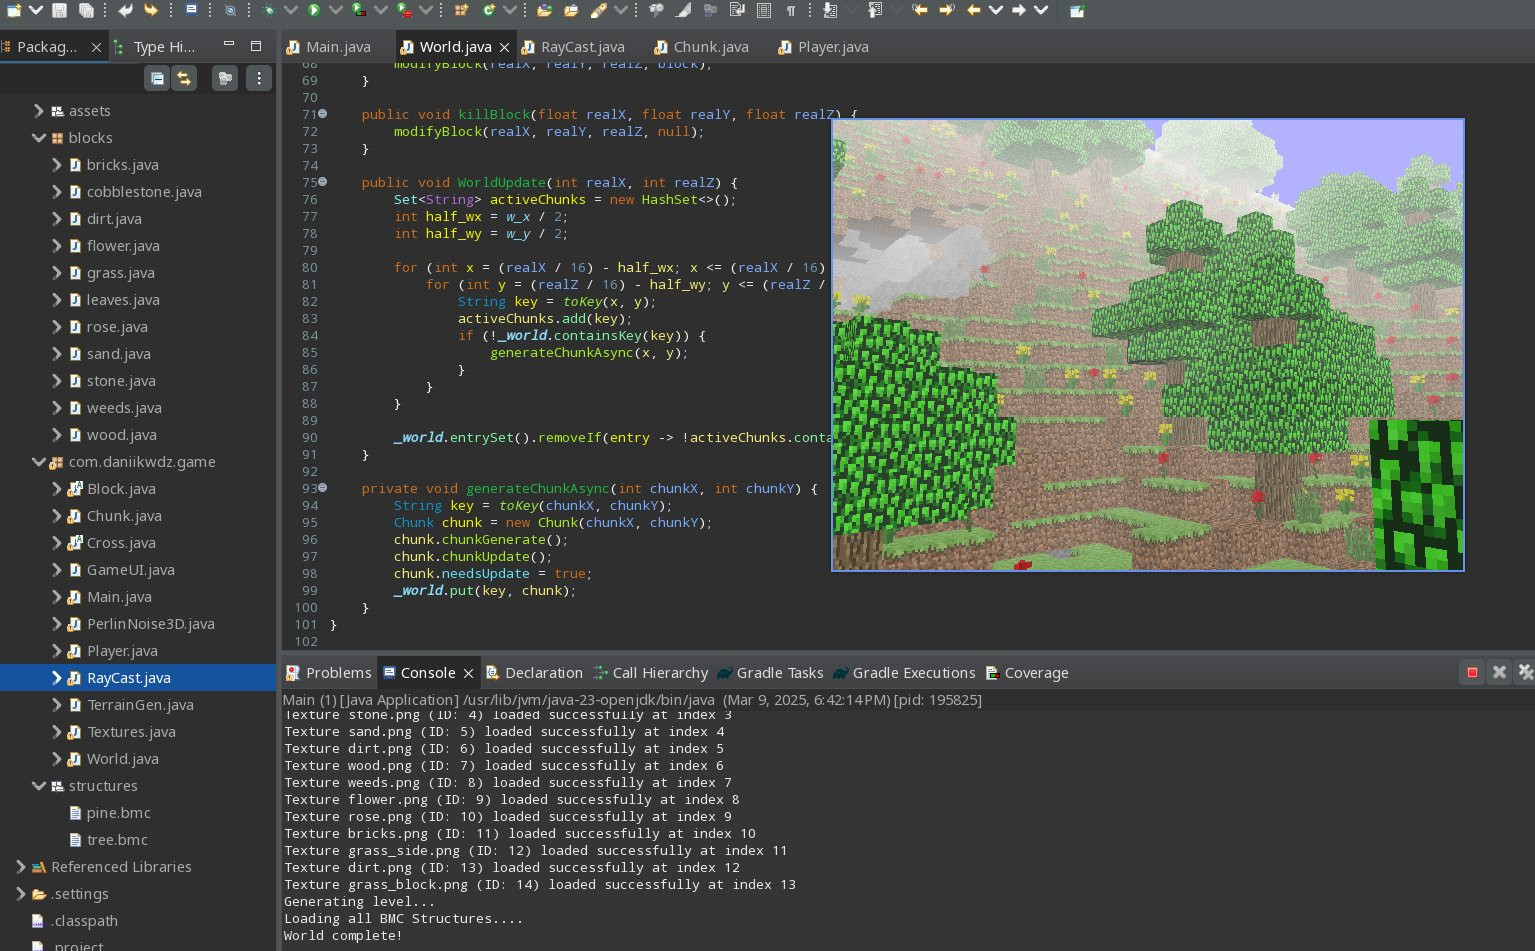Click red Terminate button in Console
The image size is (1535, 951).
pos(1471,672)
